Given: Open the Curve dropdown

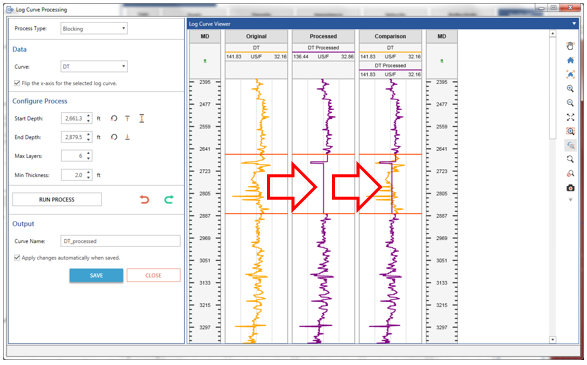Looking at the screenshot, I should coord(94,67).
